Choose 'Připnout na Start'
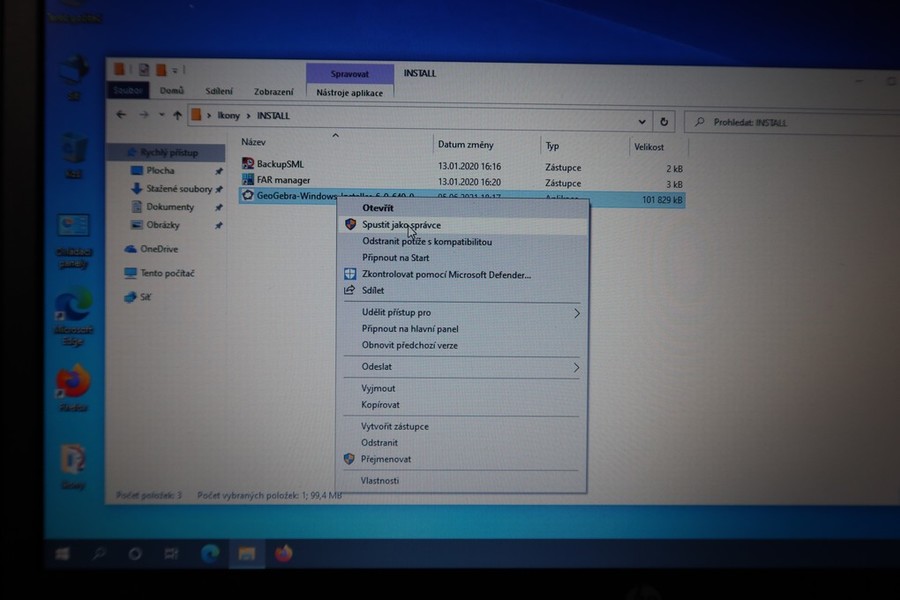Viewport: 900px width, 600px height. coord(395,258)
